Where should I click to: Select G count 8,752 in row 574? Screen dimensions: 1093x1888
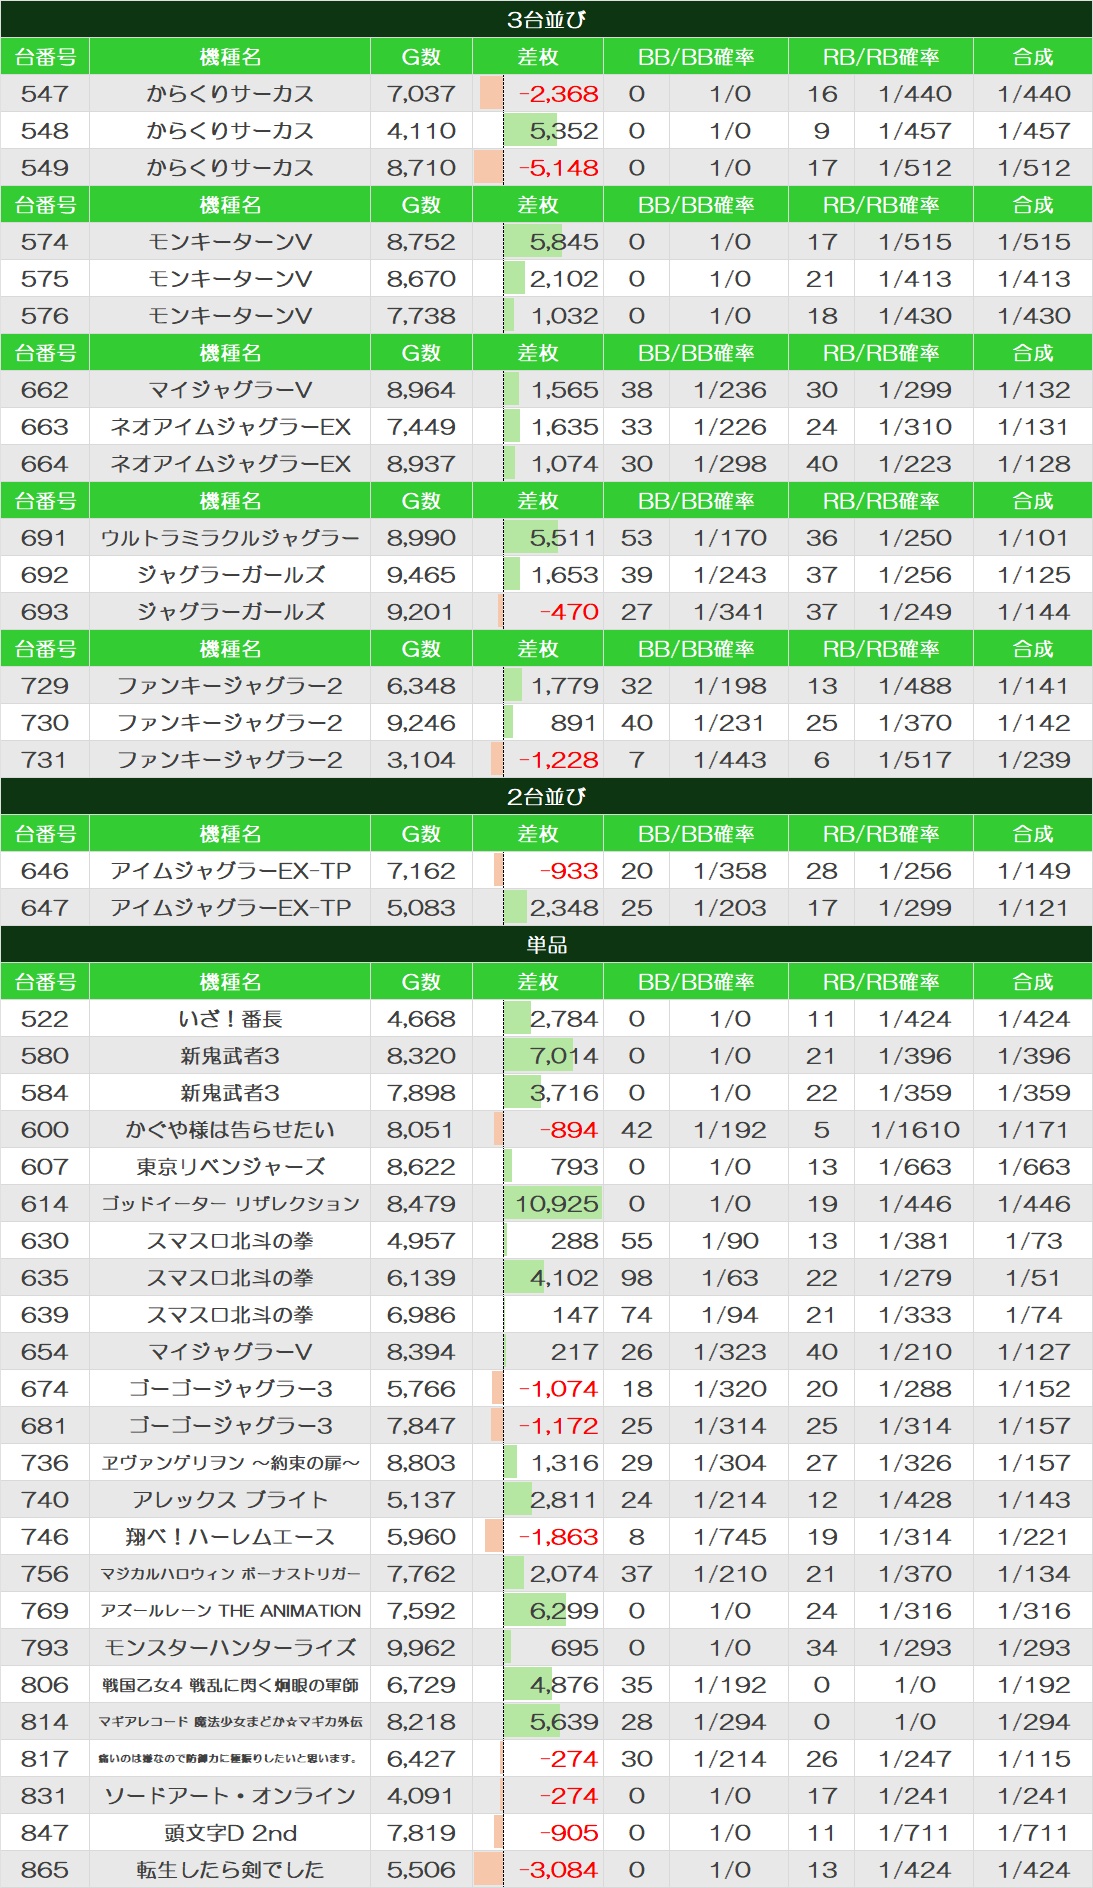[x=421, y=242]
